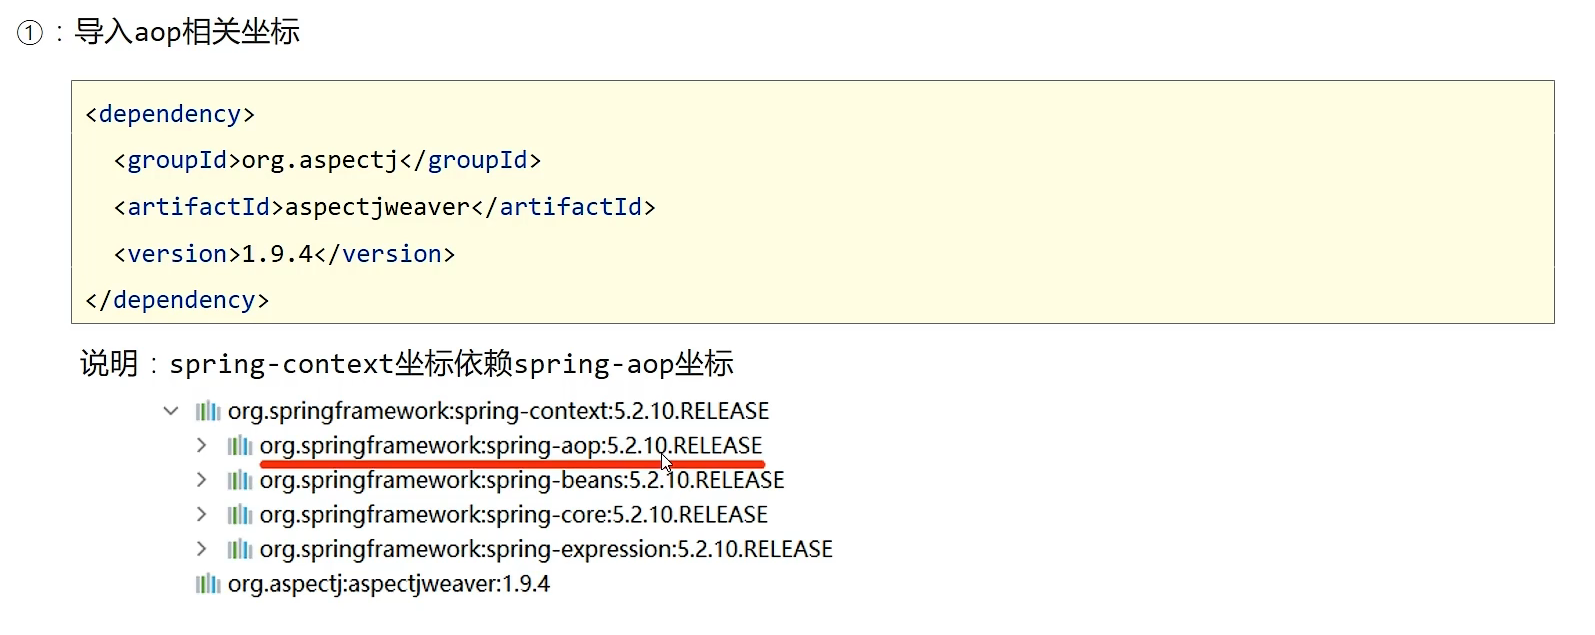Expand the spring-expression dependency node

point(202,549)
